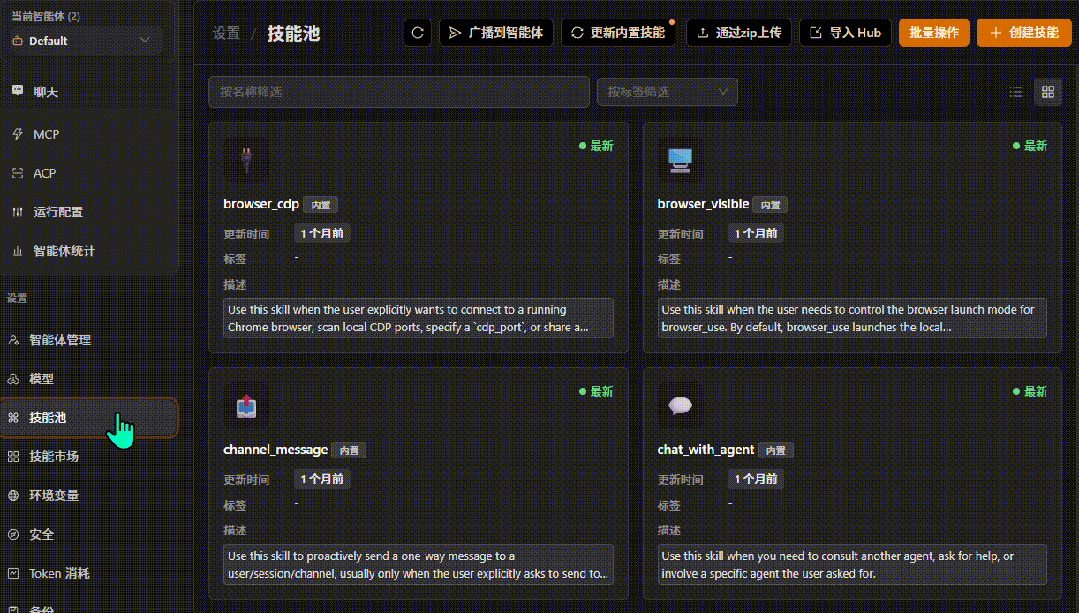The height and width of the screenshot is (613, 1079).
Task: Click 内置 tag next to chat_with_agent
Action: tap(776, 451)
